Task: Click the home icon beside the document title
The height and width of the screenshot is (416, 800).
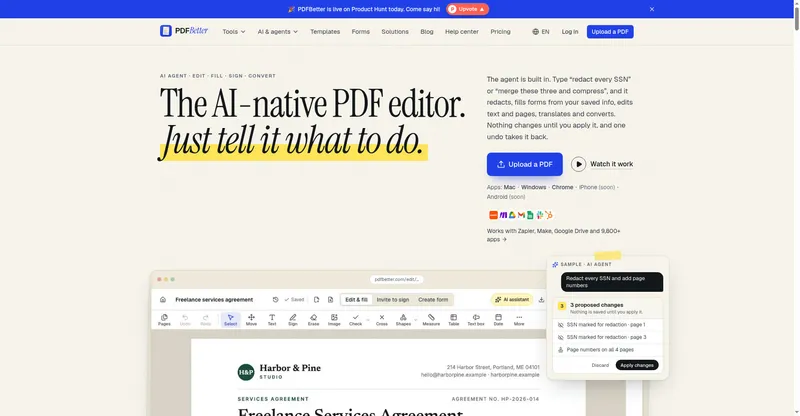Action: point(163,300)
